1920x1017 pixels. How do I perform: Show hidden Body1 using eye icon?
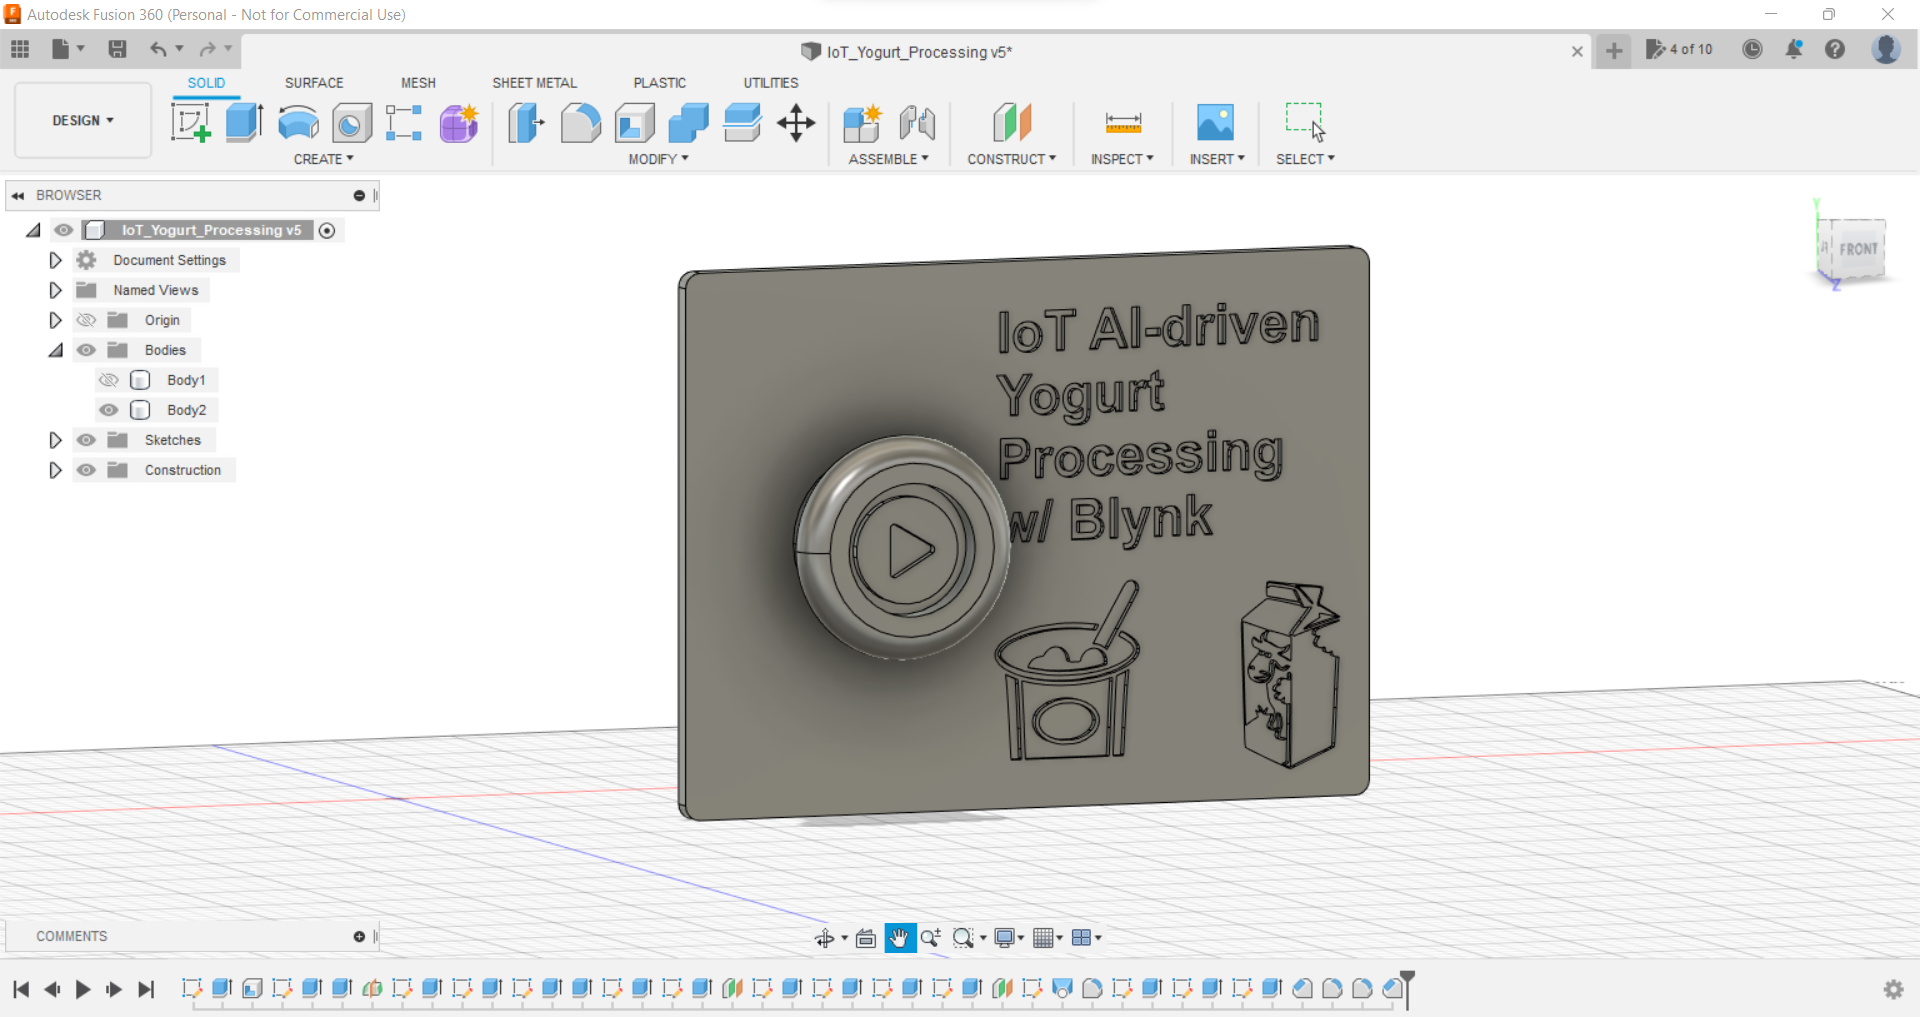(x=109, y=380)
